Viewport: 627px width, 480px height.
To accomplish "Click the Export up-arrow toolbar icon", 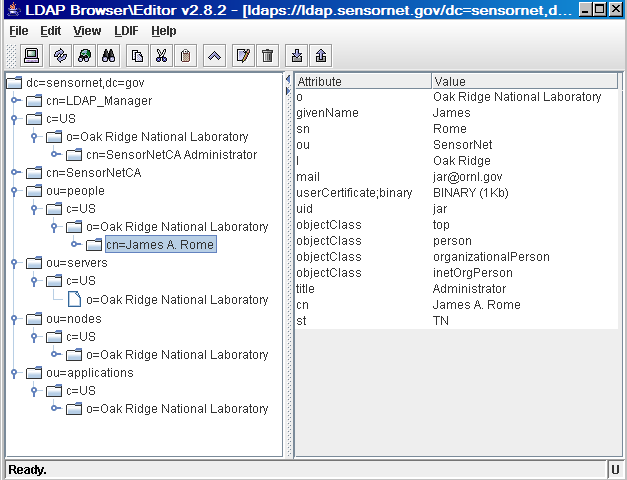I will pyautogui.click(x=320, y=56).
